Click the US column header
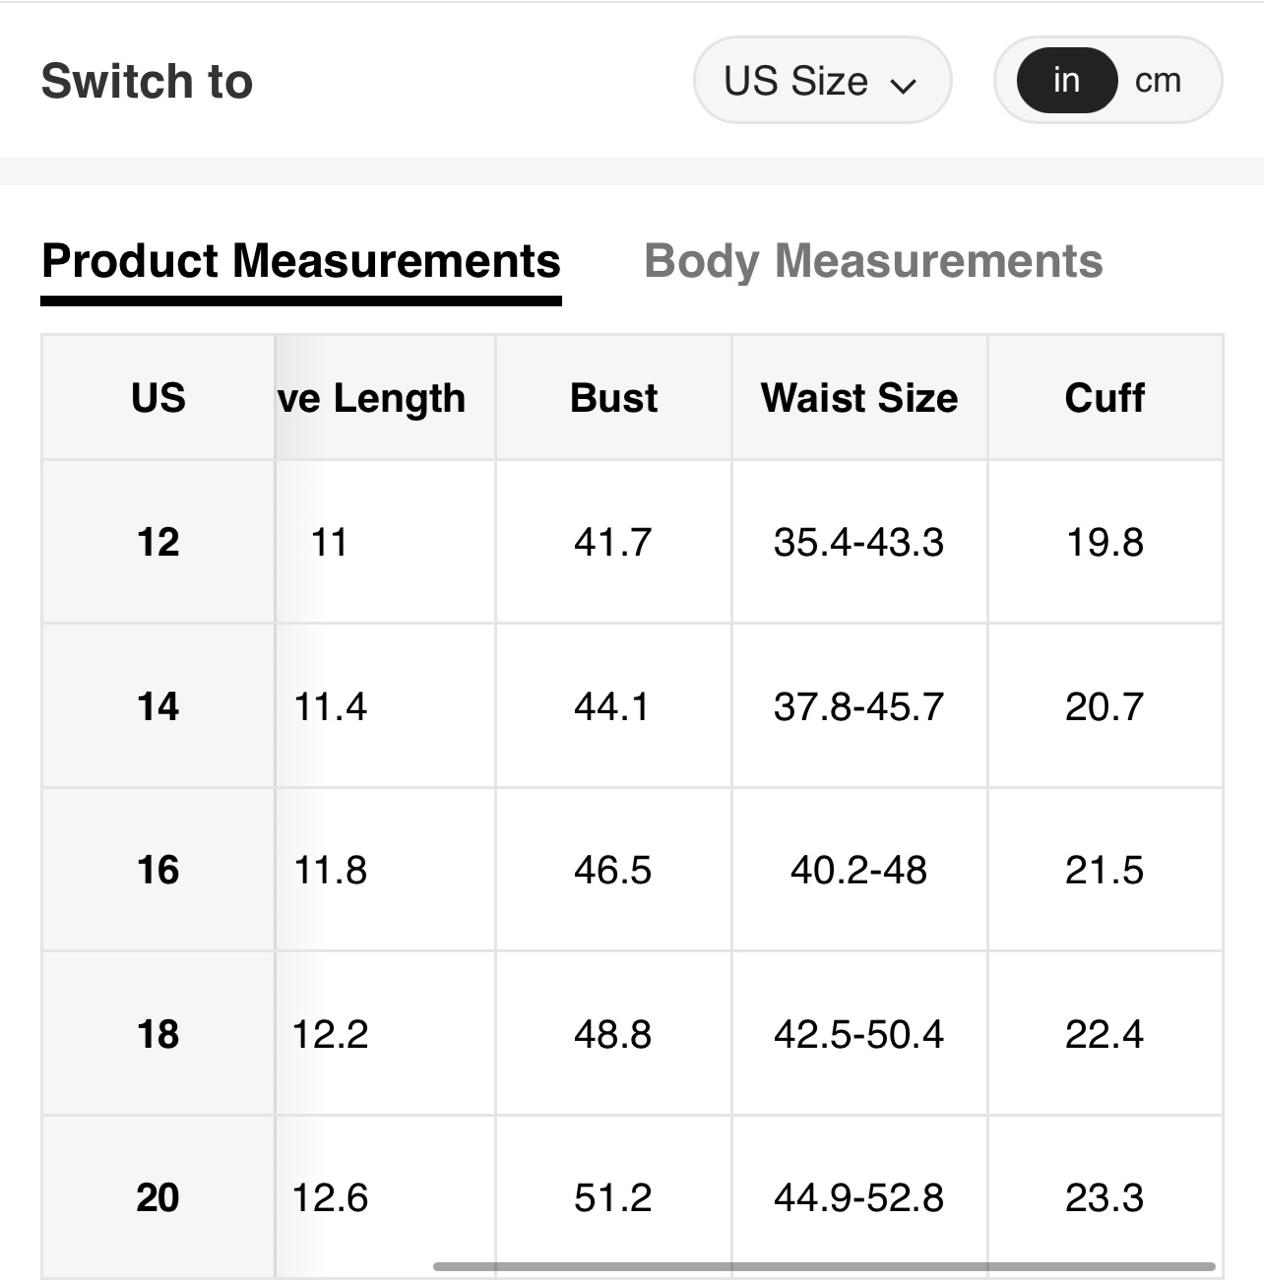The image size is (1264, 1280). click(158, 398)
